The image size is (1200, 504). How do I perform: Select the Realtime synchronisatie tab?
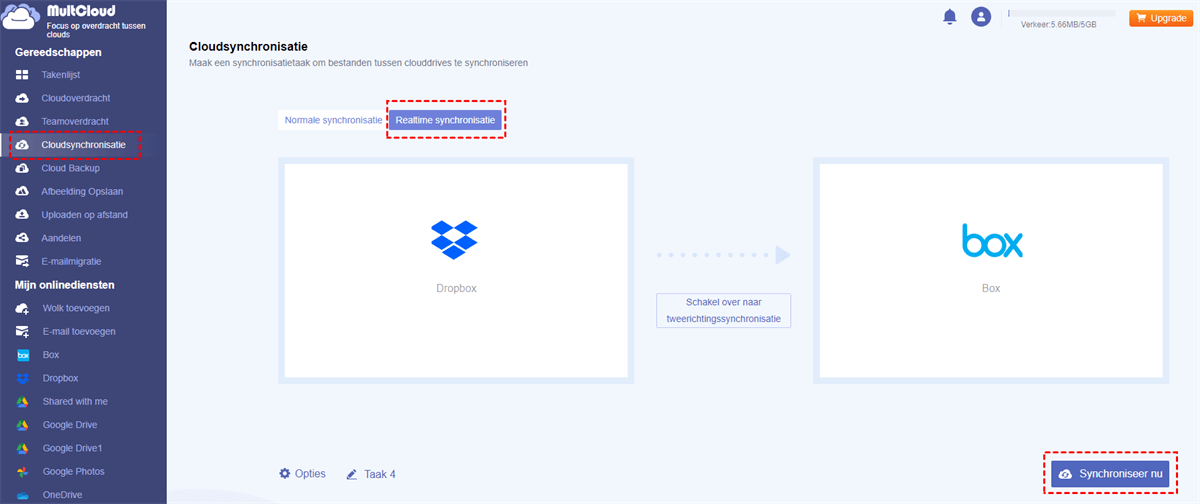coord(445,120)
